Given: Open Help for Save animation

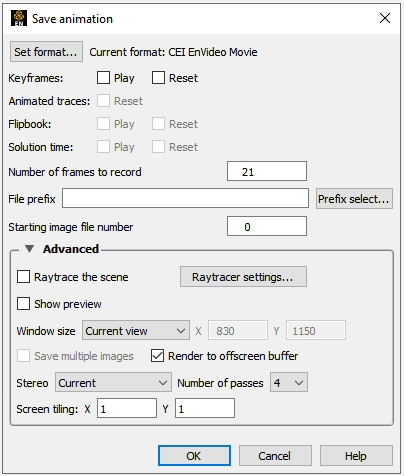Looking at the screenshot, I should (x=356, y=456).
